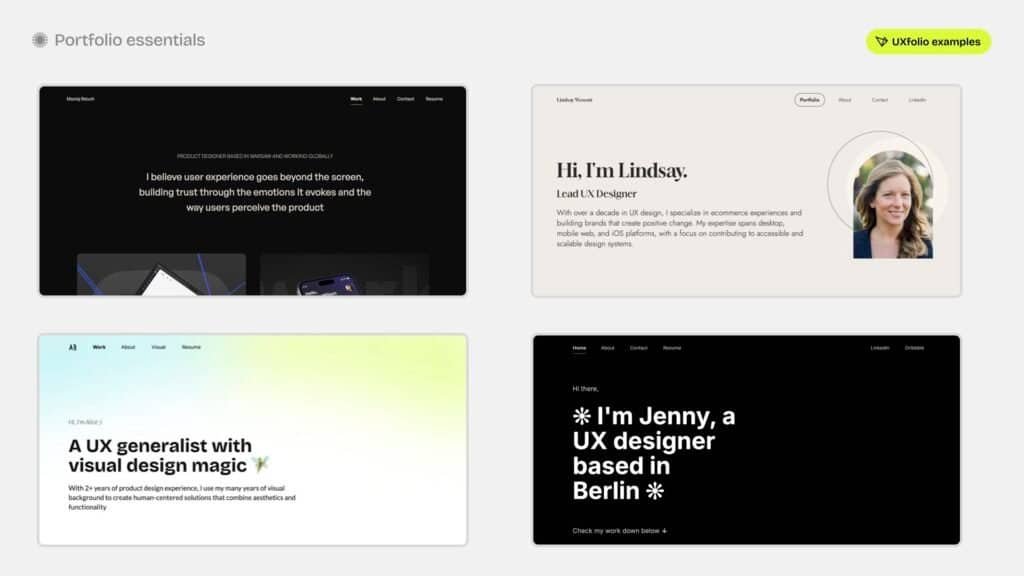Screen dimensions: 1024x576
Task: Click Home in Jenny's portfolio navigation
Action: point(579,348)
